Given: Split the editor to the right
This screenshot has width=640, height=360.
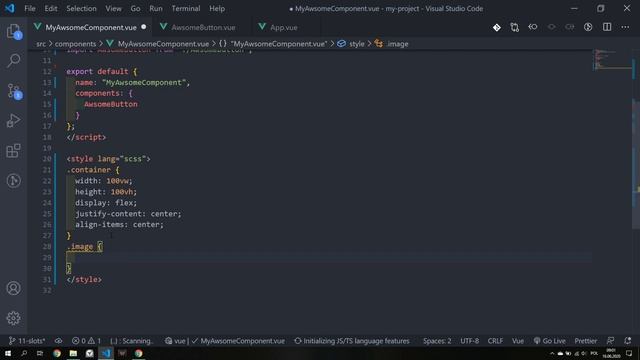Looking at the screenshot, I should click(607, 27).
